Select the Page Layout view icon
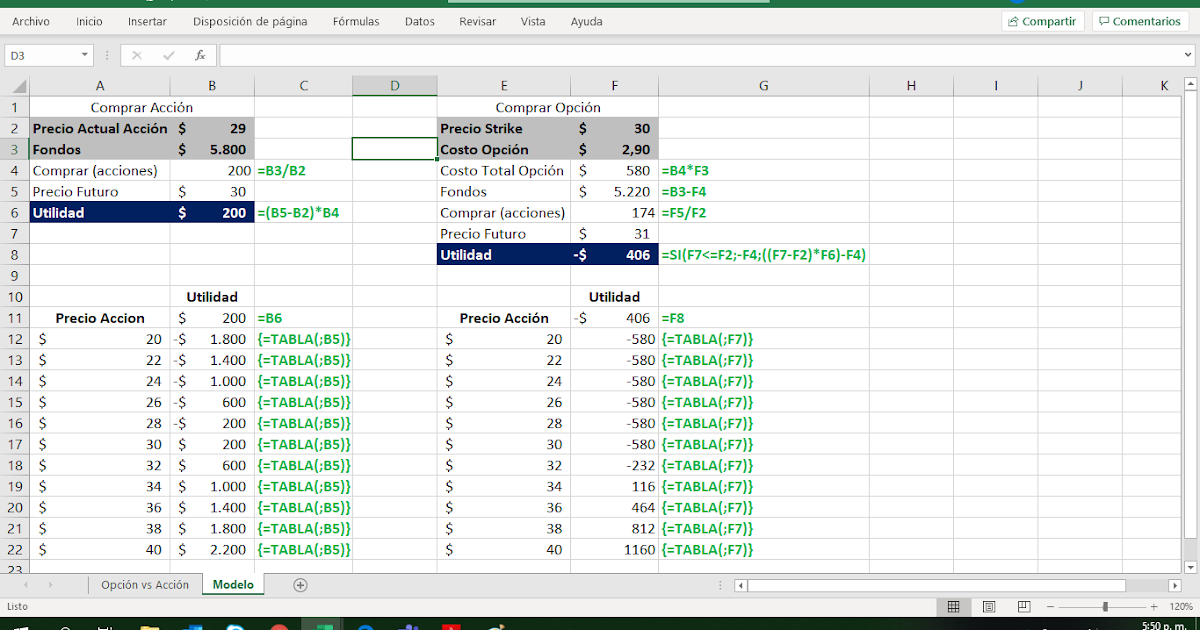Image resolution: width=1200 pixels, height=630 pixels. click(x=988, y=606)
